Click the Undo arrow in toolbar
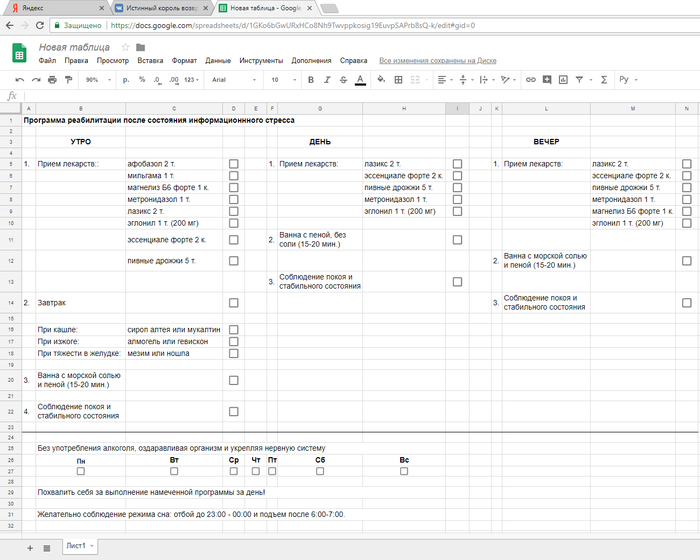This screenshot has width=700, height=560. (x=19, y=79)
